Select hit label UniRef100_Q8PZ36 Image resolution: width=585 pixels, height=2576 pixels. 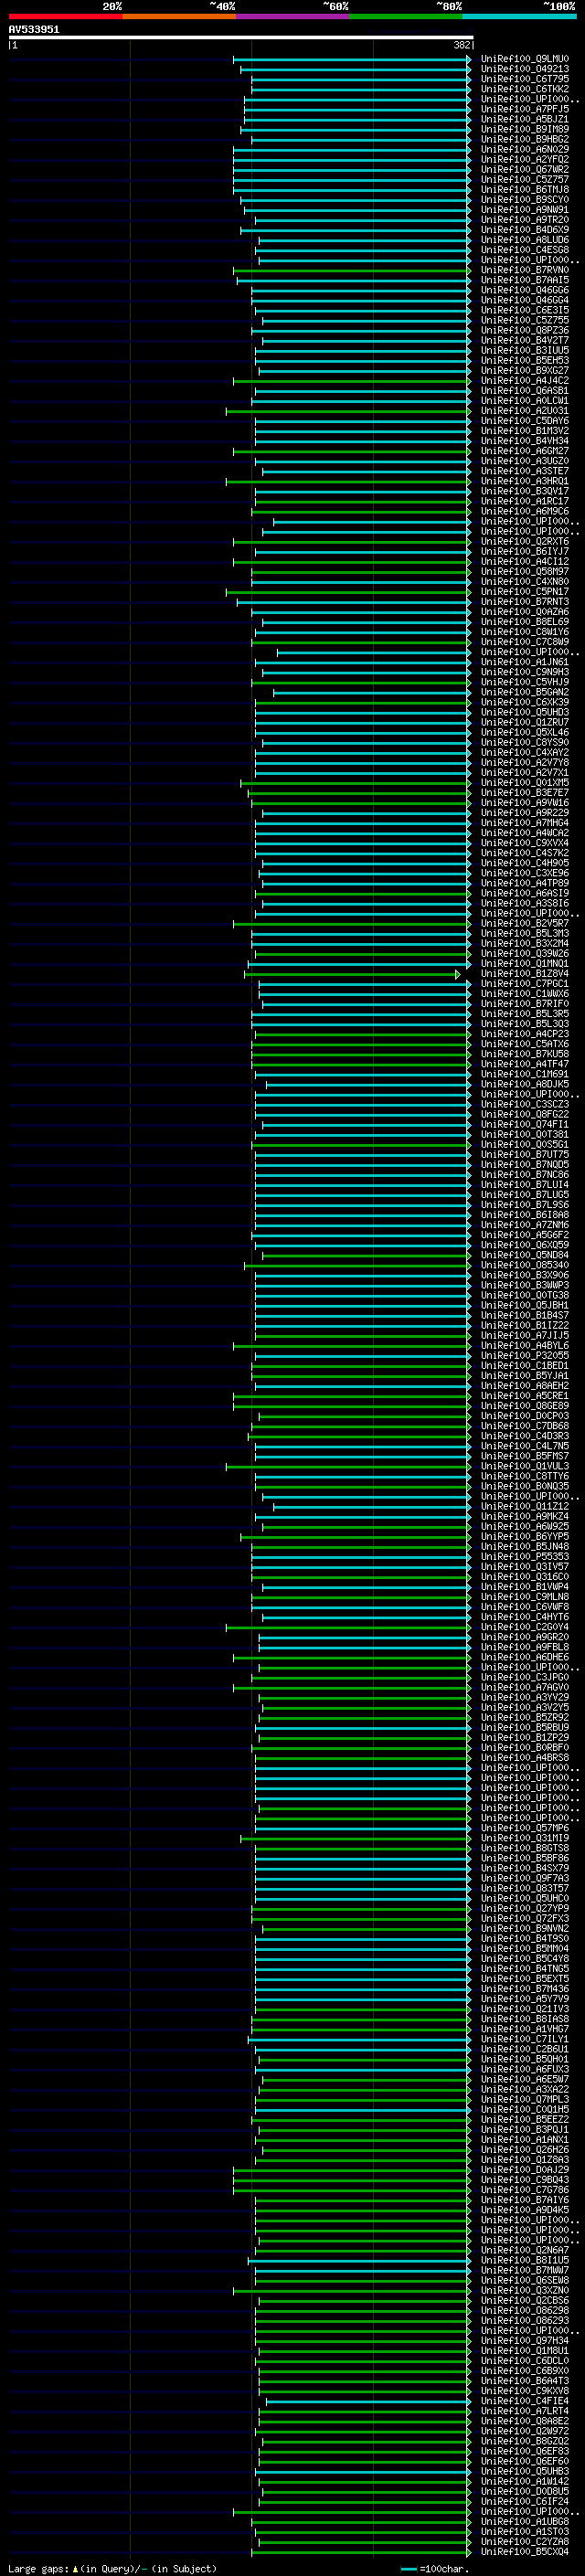pyautogui.click(x=525, y=330)
